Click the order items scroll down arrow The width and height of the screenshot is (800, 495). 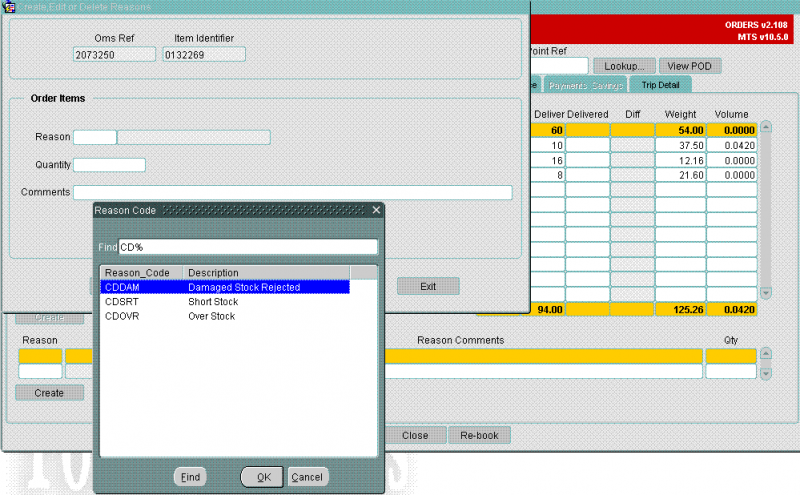[x=765, y=293]
